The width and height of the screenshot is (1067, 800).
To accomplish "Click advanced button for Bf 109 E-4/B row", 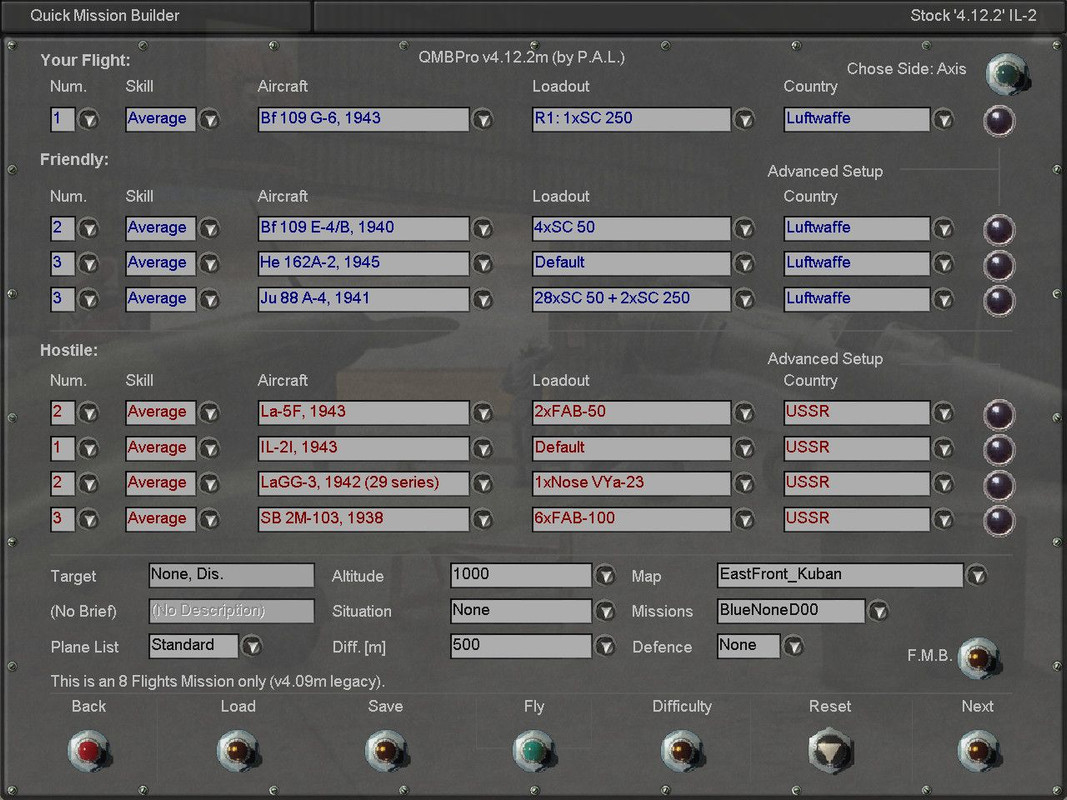I will [999, 230].
